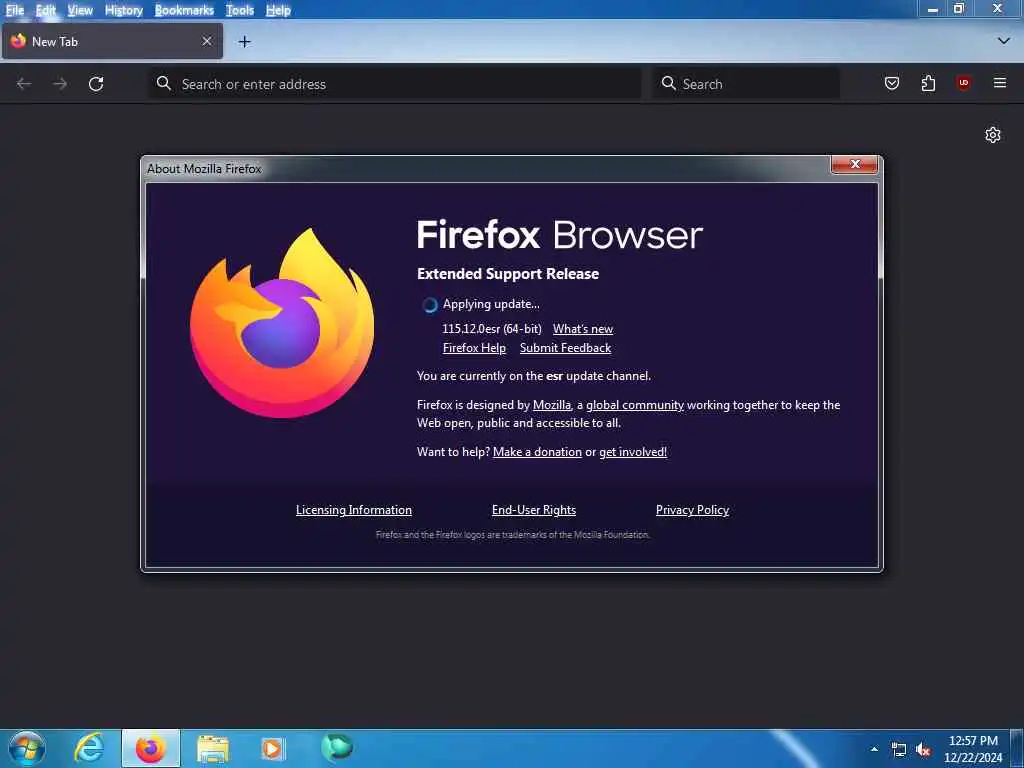Open the What's new link

coord(583,329)
